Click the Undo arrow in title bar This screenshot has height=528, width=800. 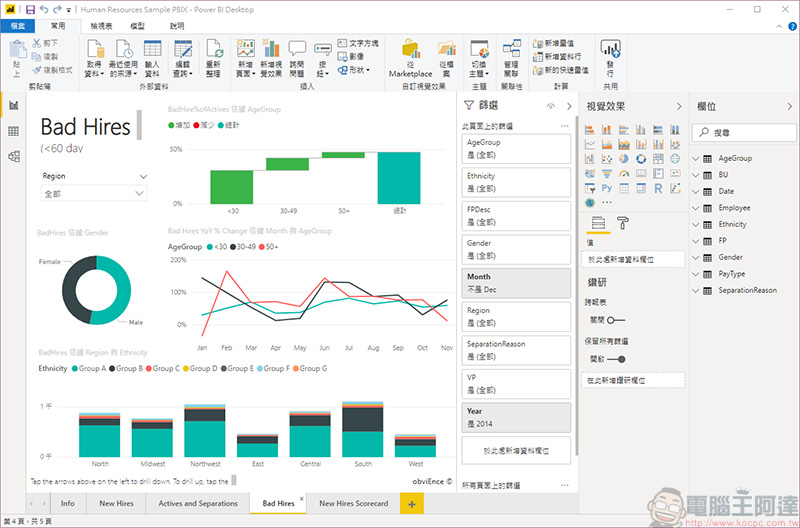(44, 9)
